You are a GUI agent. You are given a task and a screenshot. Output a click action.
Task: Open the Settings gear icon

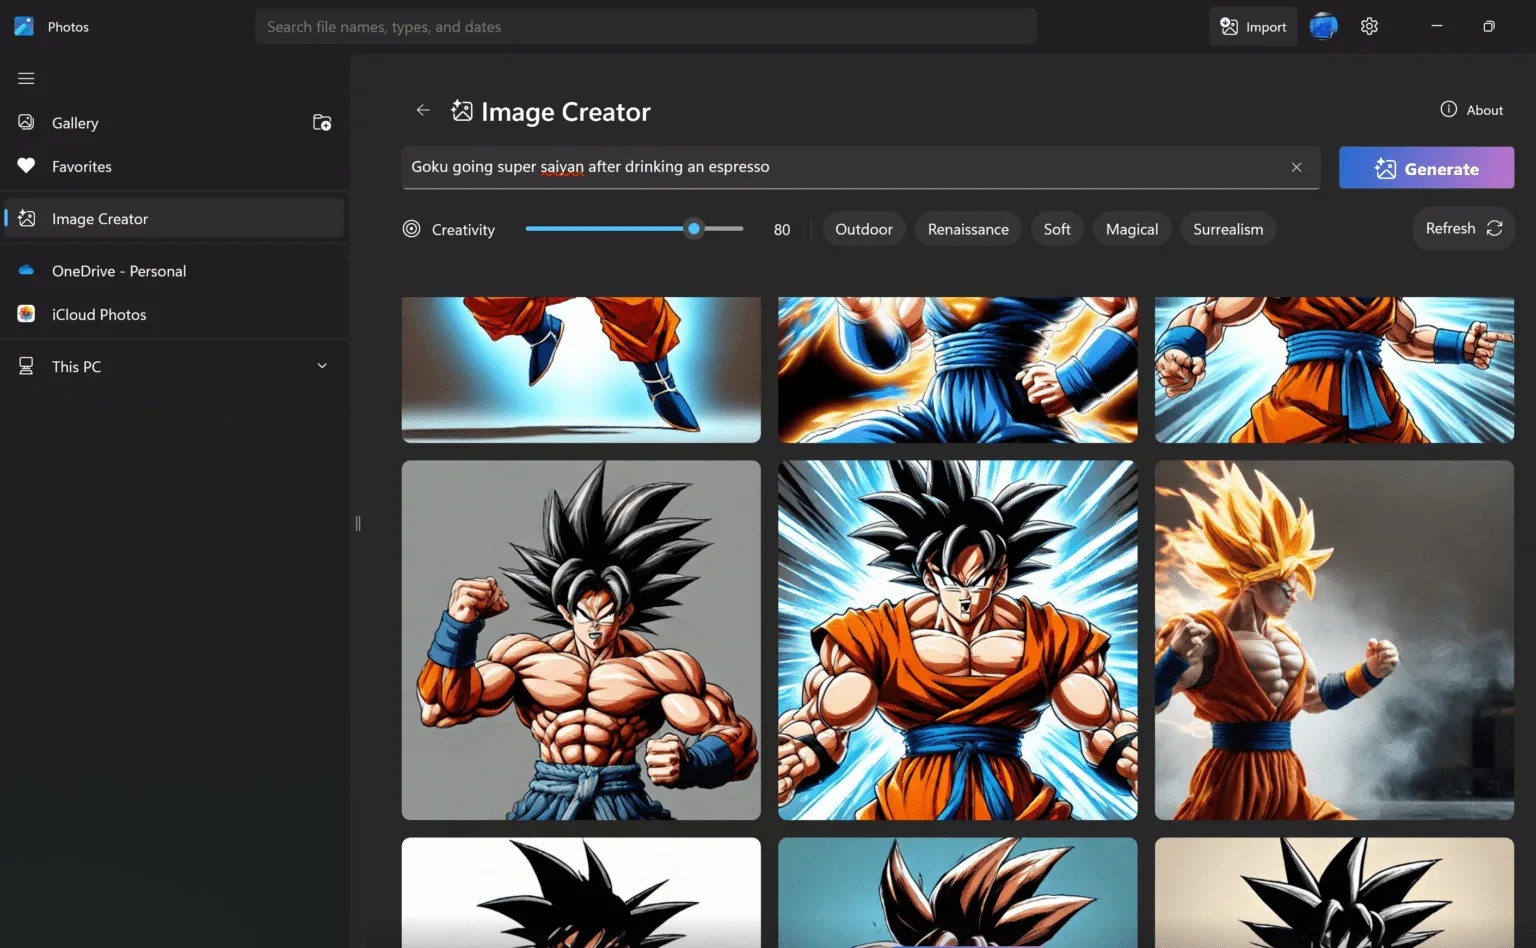click(x=1369, y=27)
